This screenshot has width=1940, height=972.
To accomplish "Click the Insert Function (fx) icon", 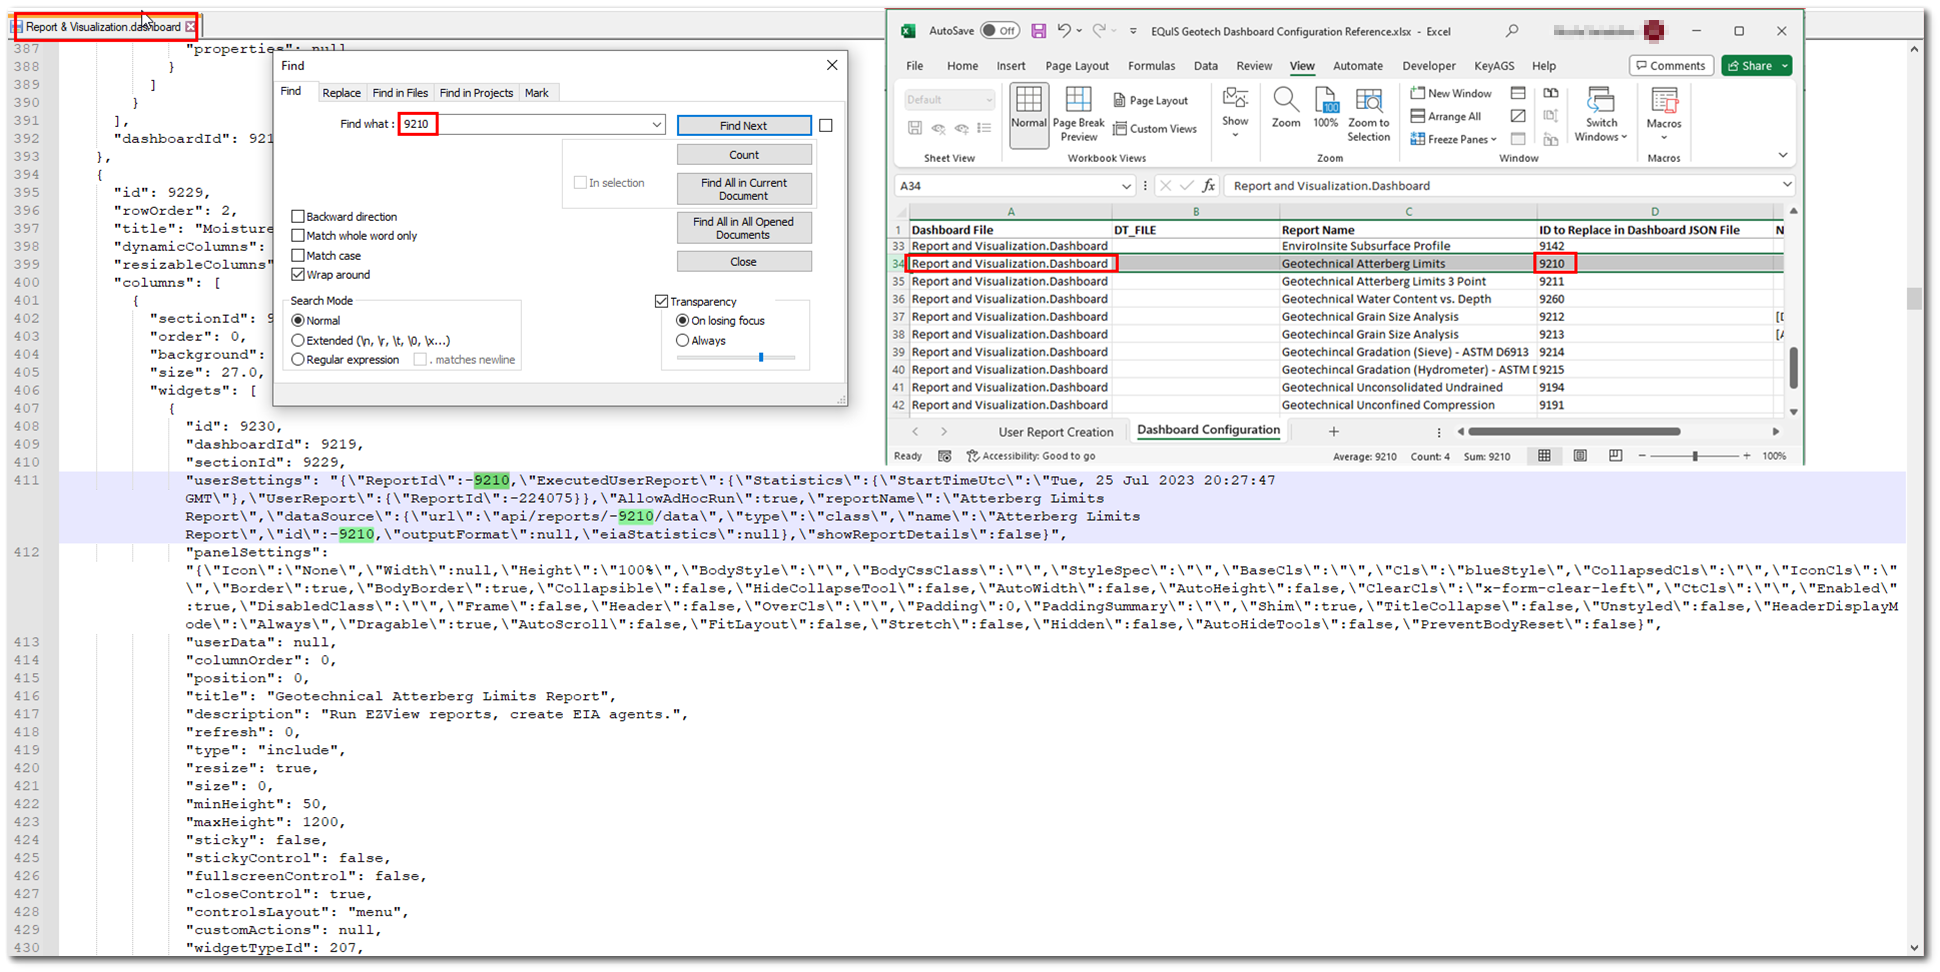I will click(1210, 185).
